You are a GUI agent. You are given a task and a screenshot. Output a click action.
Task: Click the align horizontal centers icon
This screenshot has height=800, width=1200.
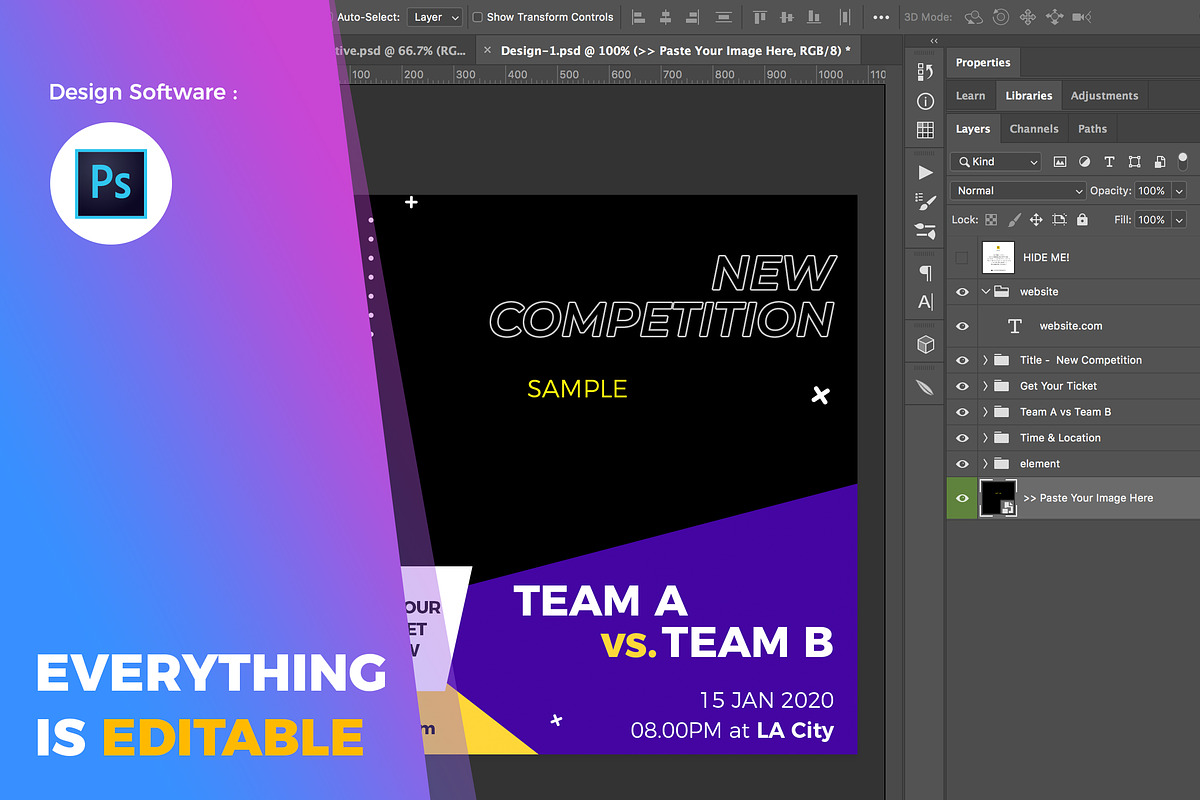click(x=666, y=17)
